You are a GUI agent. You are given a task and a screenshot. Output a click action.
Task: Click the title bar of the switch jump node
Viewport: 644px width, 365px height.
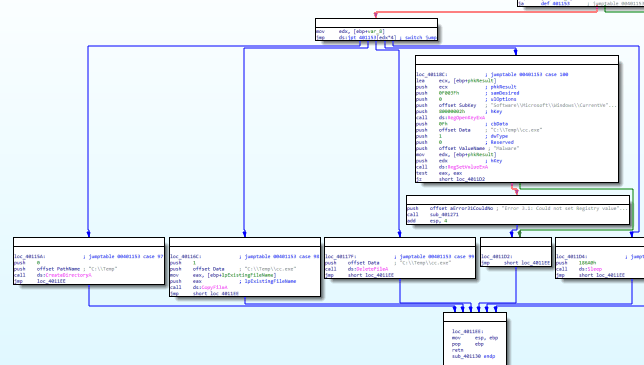tap(376, 23)
